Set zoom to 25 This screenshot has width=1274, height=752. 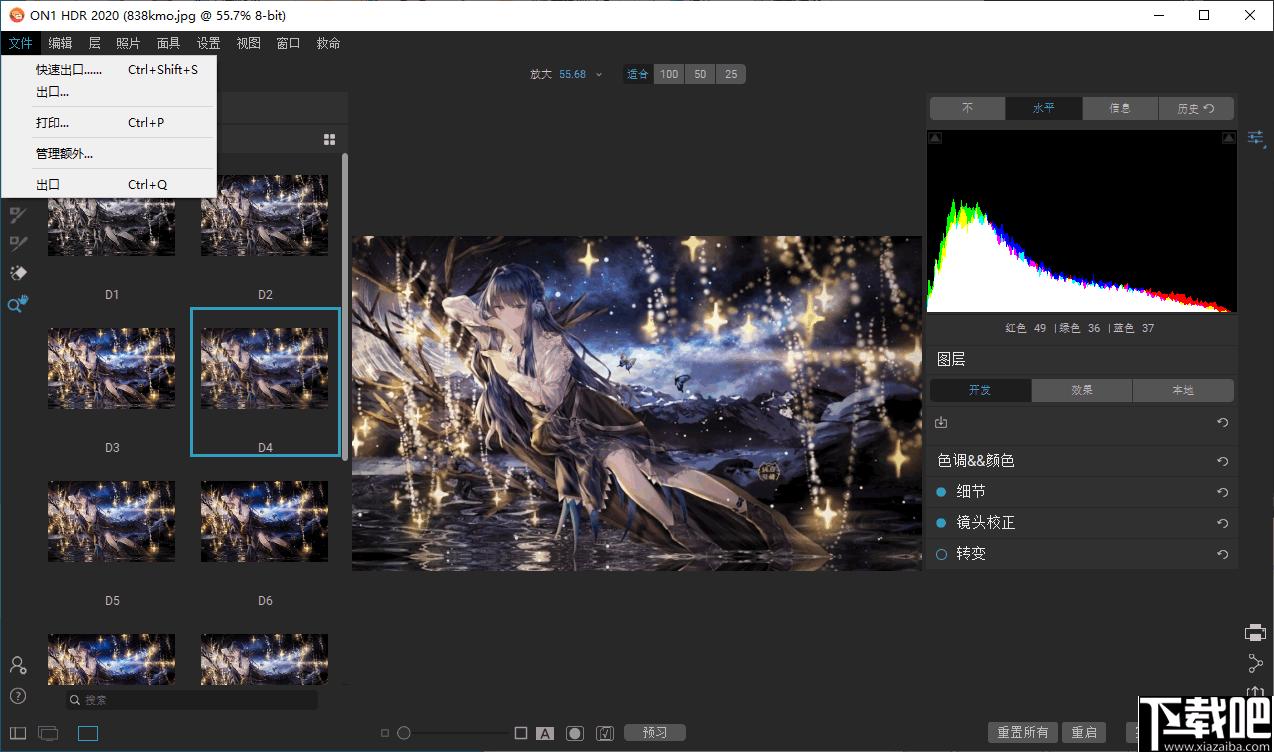(731, 74)
